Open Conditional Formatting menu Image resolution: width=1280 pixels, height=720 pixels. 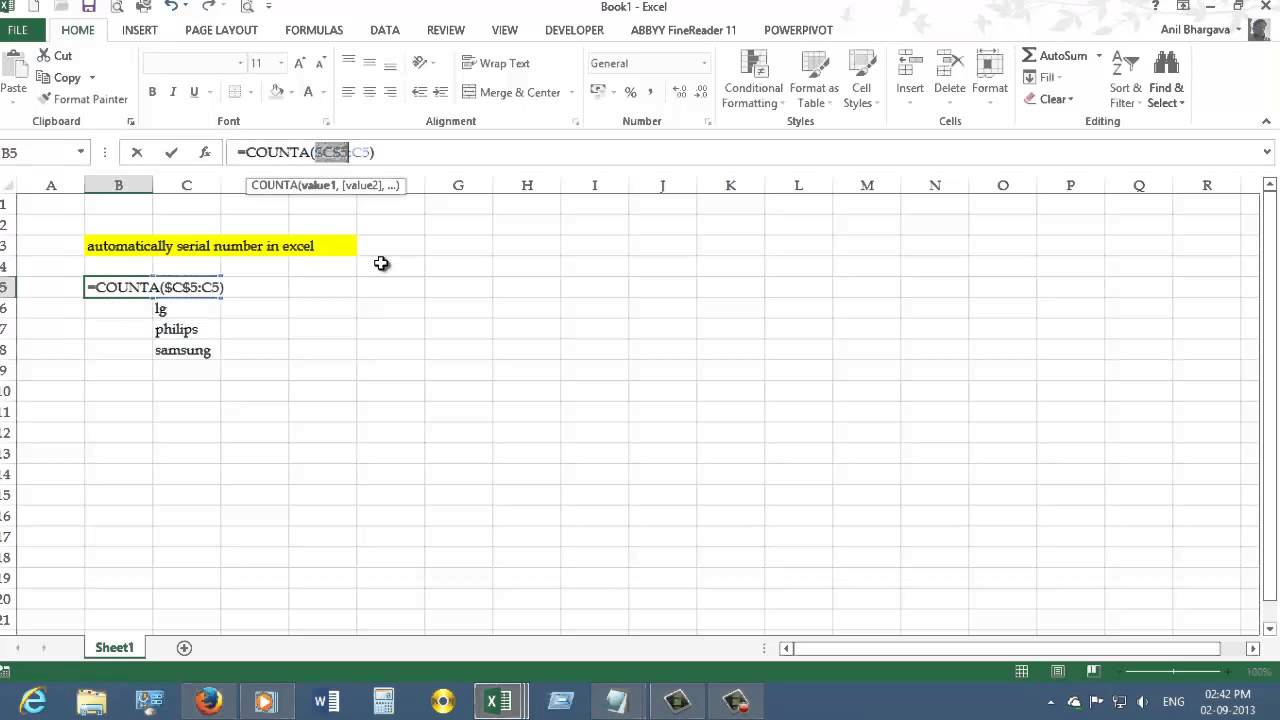click(x=753, y=78)
